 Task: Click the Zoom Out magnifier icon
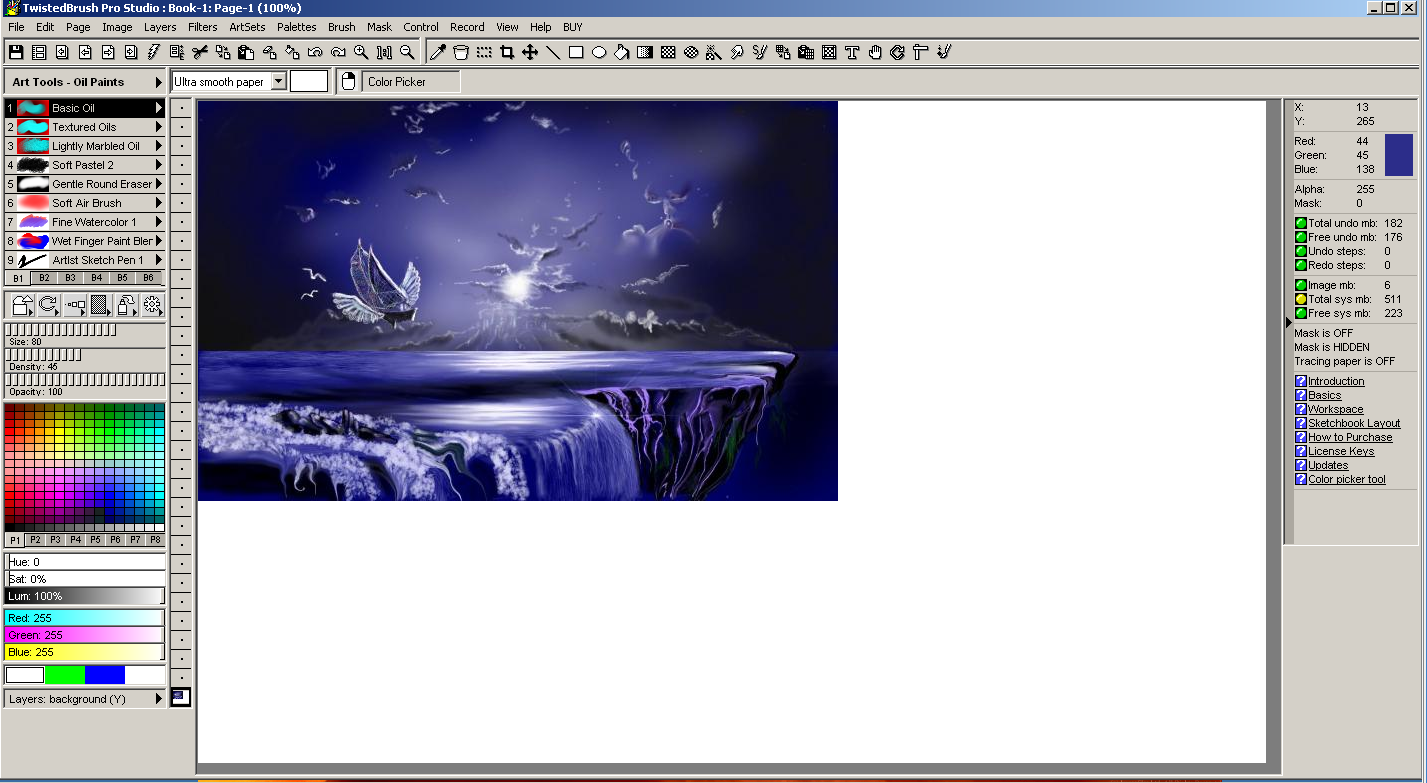tap(407, 52)
